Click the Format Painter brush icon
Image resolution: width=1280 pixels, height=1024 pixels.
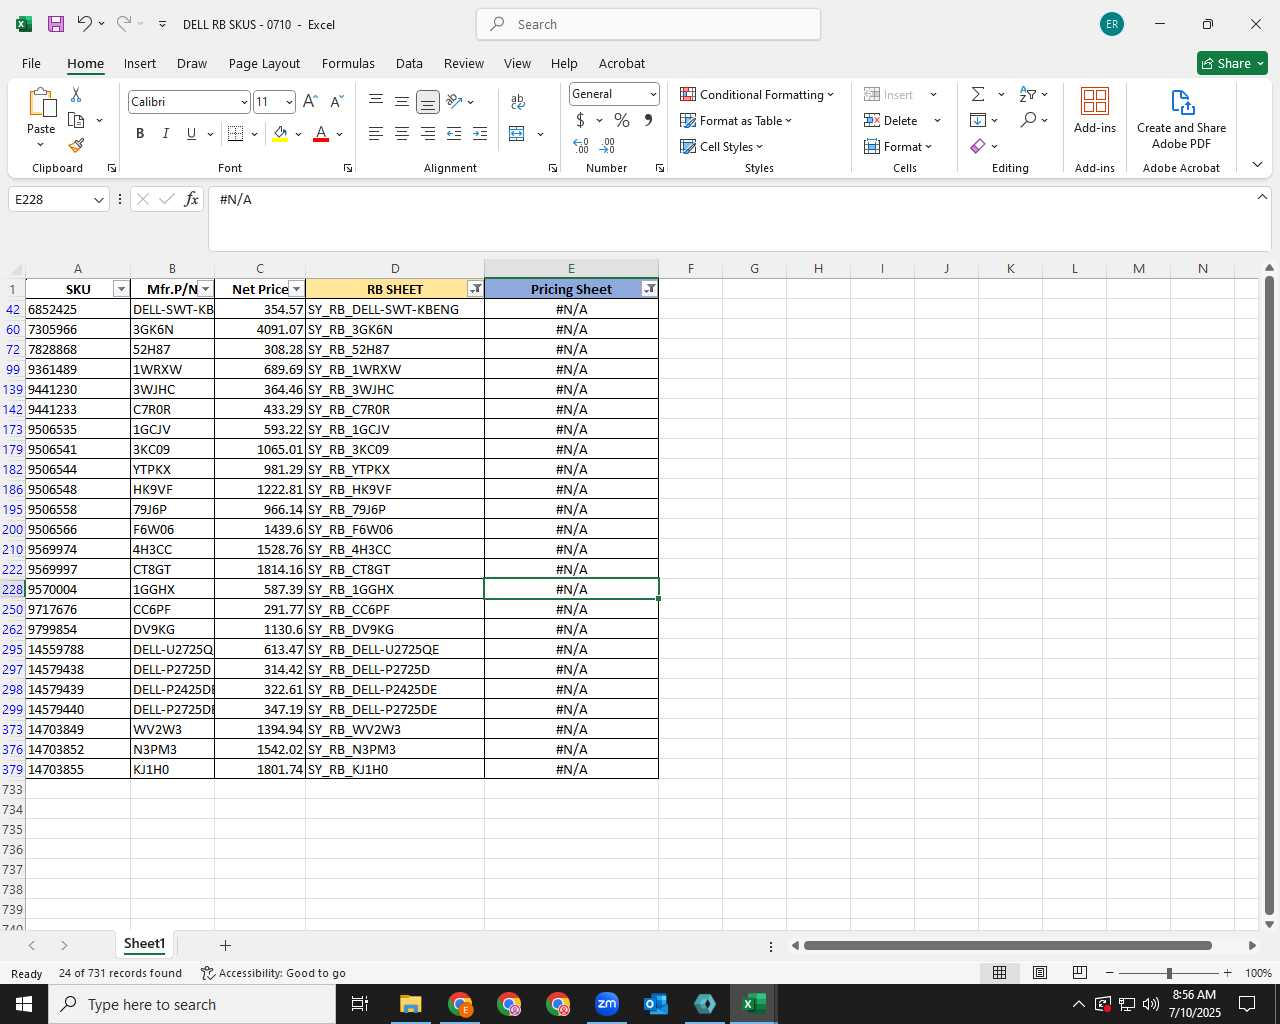pyautogui.click(x=76, y=146)
